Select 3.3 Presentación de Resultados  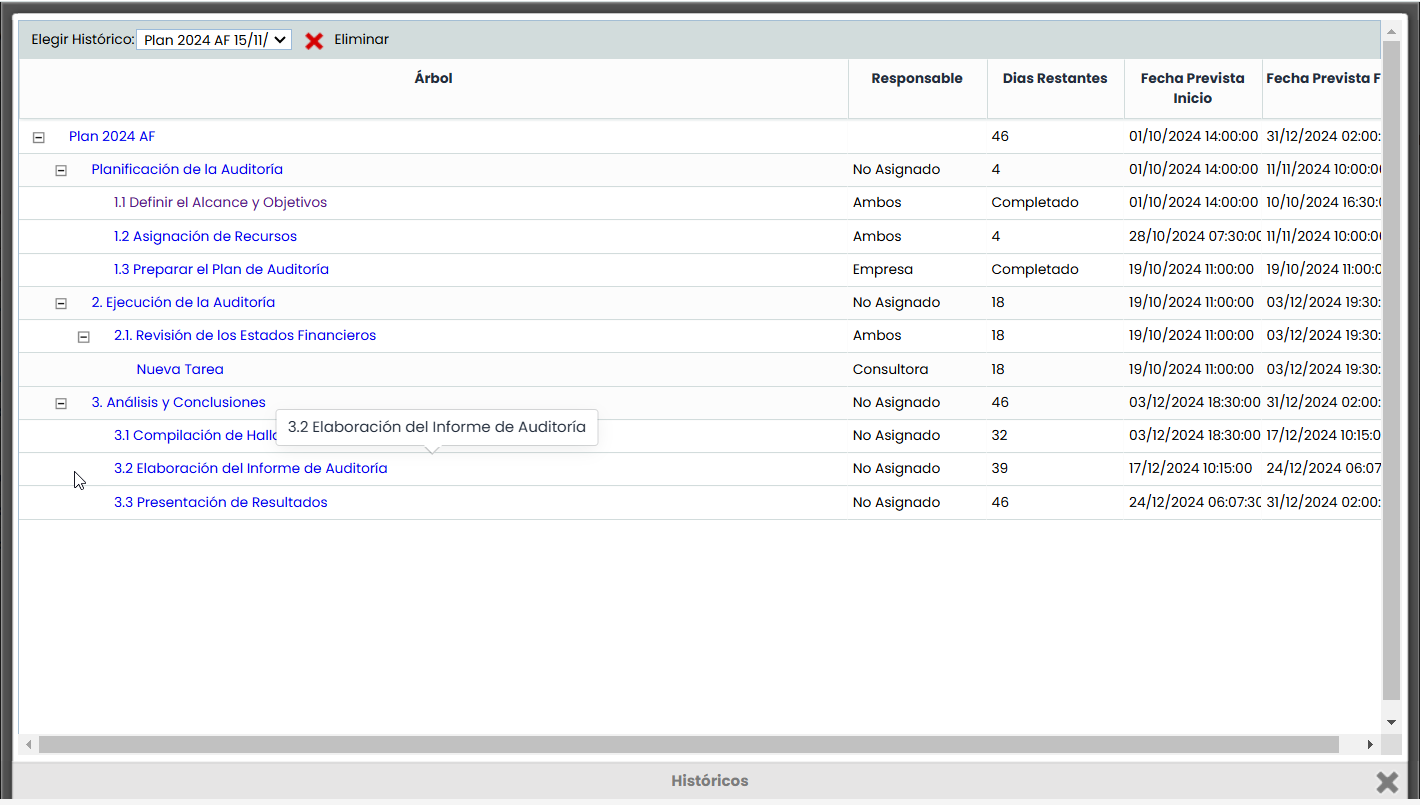221,503
